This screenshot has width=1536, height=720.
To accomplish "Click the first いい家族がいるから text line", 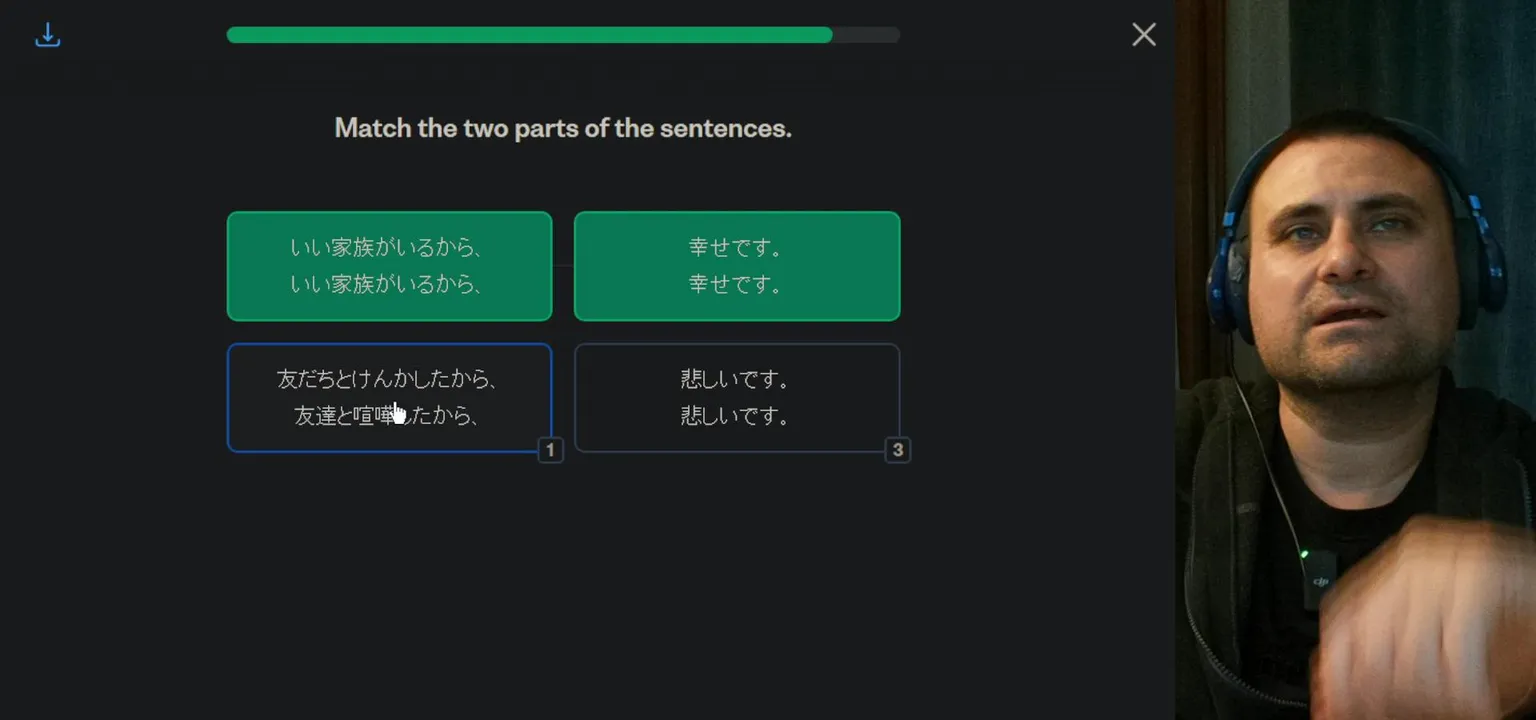I will (x=388, y=248).
